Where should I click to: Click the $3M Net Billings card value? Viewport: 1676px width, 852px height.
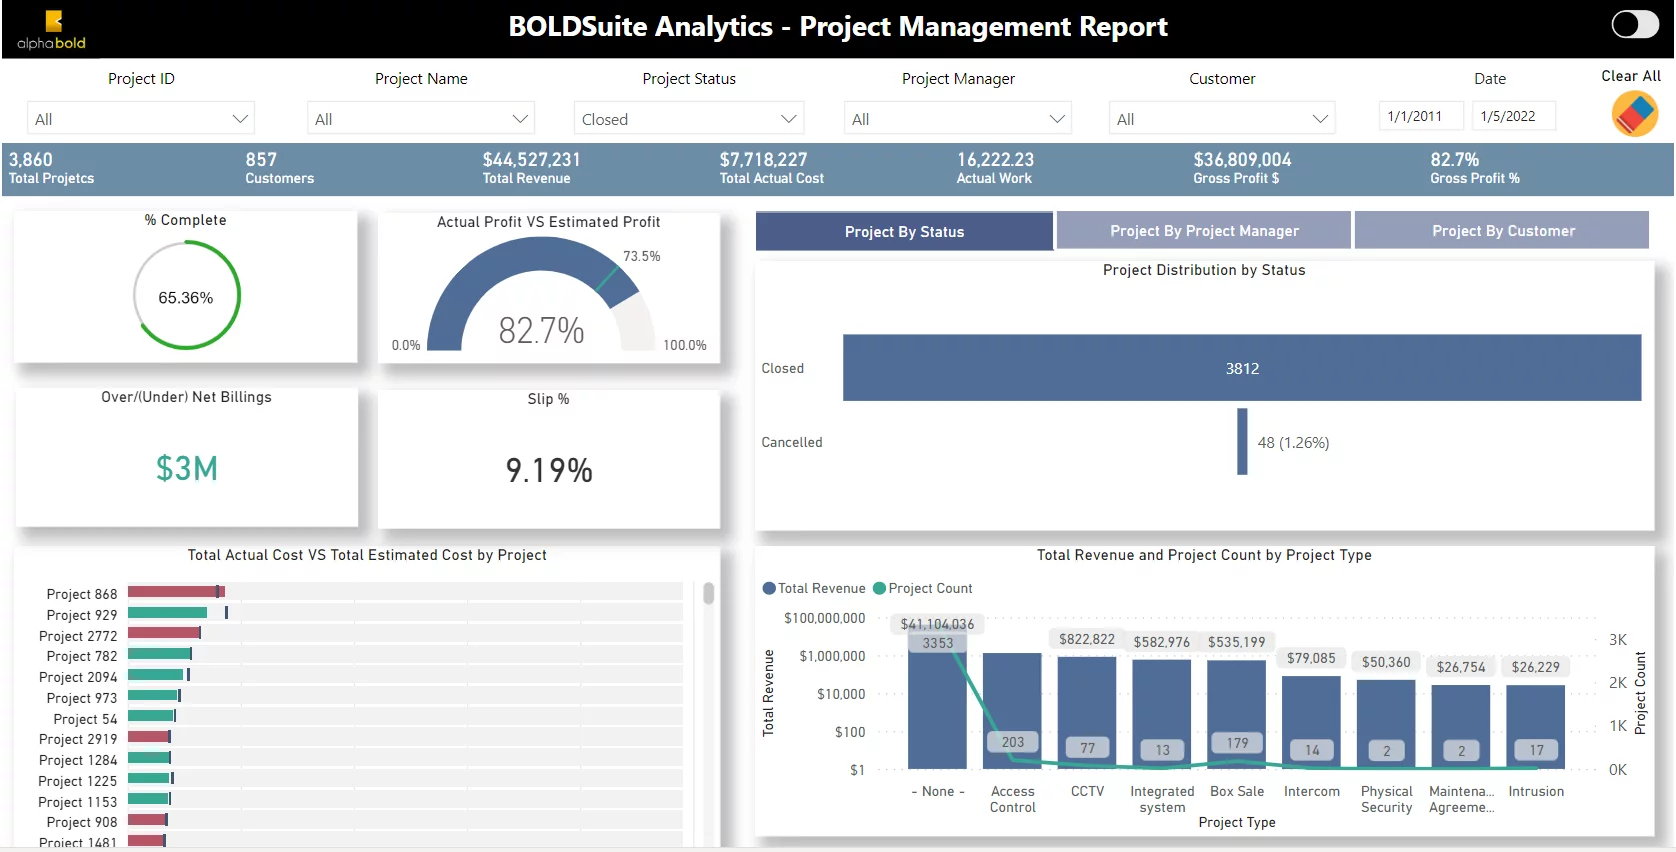coord(187,468)
